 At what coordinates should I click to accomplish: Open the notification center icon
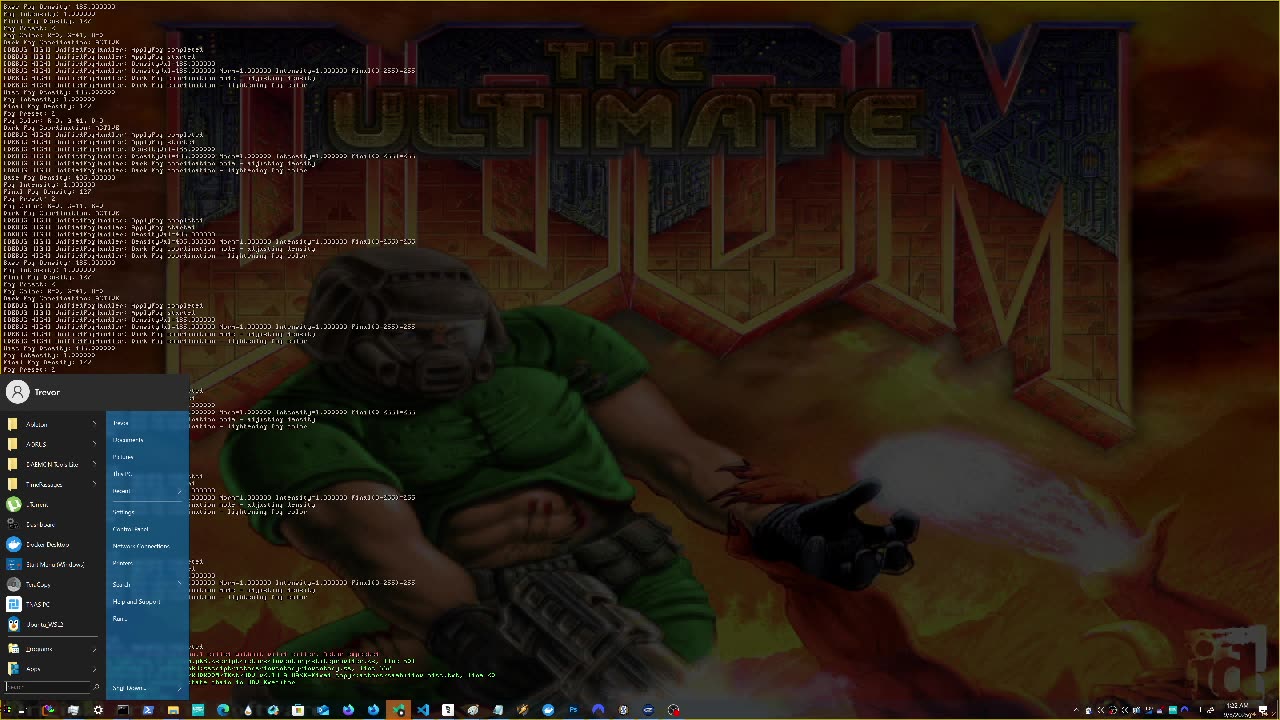pos(1263,710)
